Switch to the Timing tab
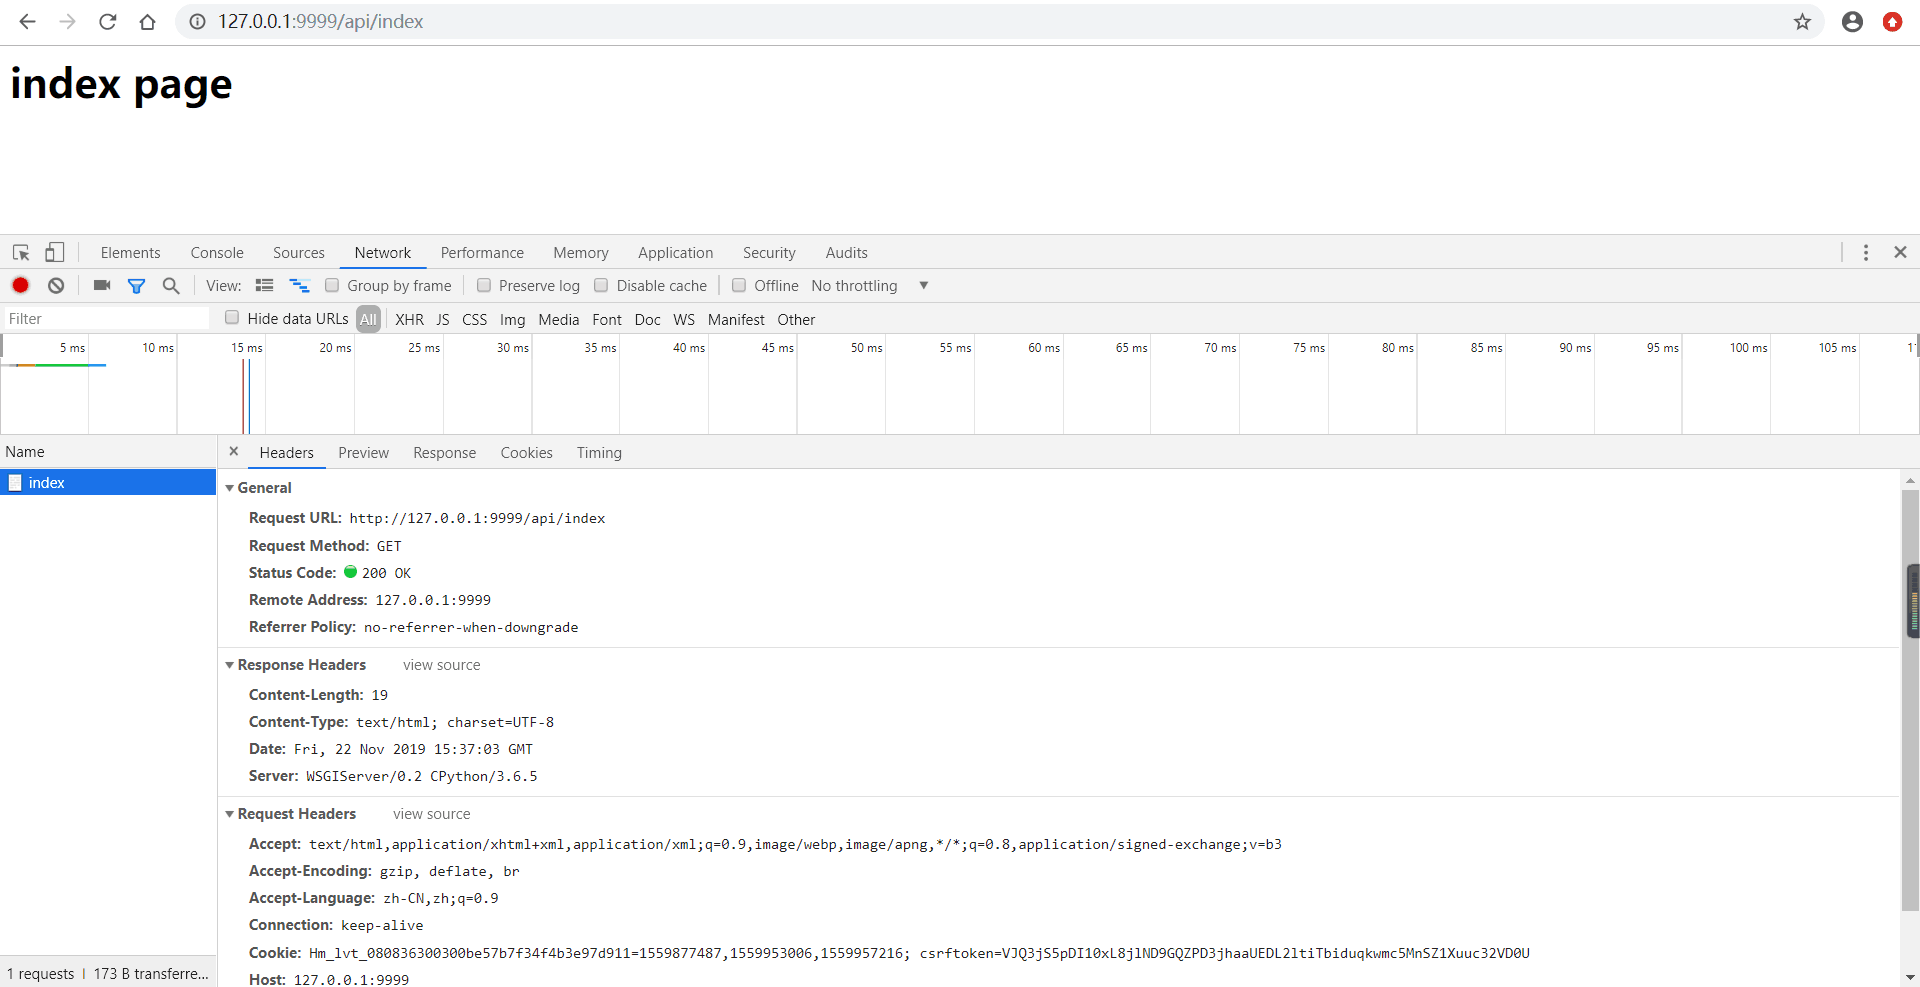Viewport: 1920px width, 987px height. pos(598,452)
